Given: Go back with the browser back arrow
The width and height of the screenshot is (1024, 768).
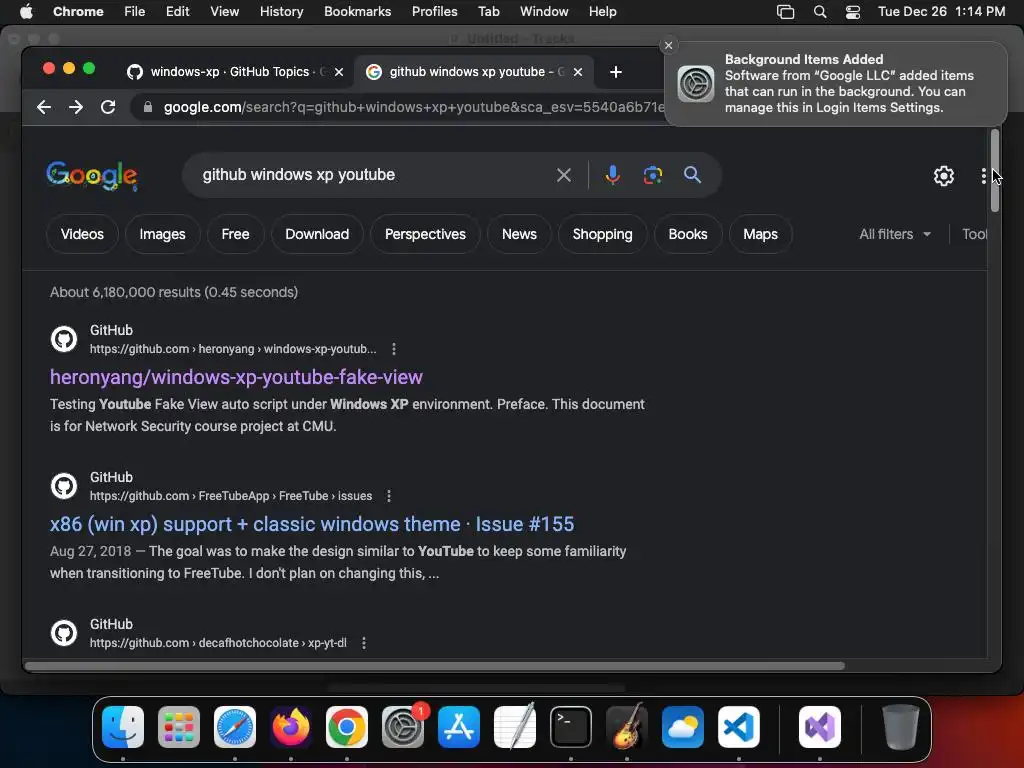Looking at the screenshot, I should click(x=44, y=107).
